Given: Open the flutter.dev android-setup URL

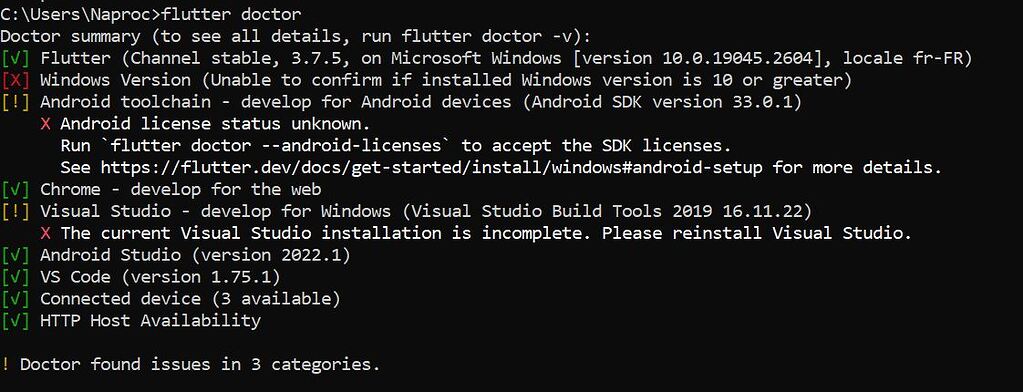Looking at the screenshot, I should (431, 168).
